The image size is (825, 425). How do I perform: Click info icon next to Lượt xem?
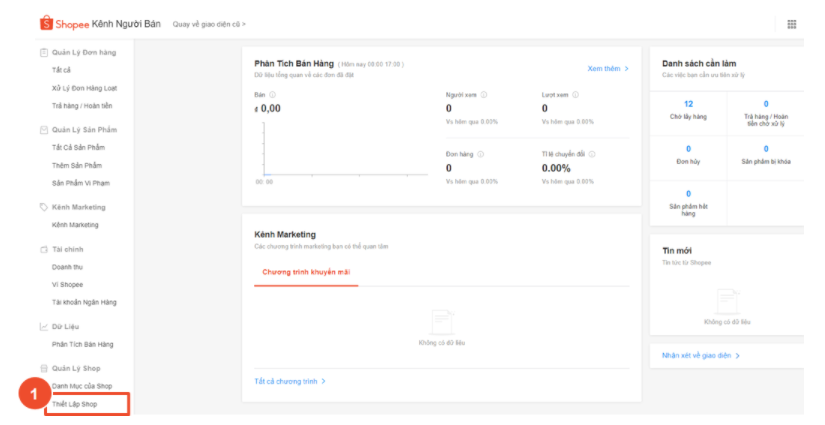tap(578, 95)
